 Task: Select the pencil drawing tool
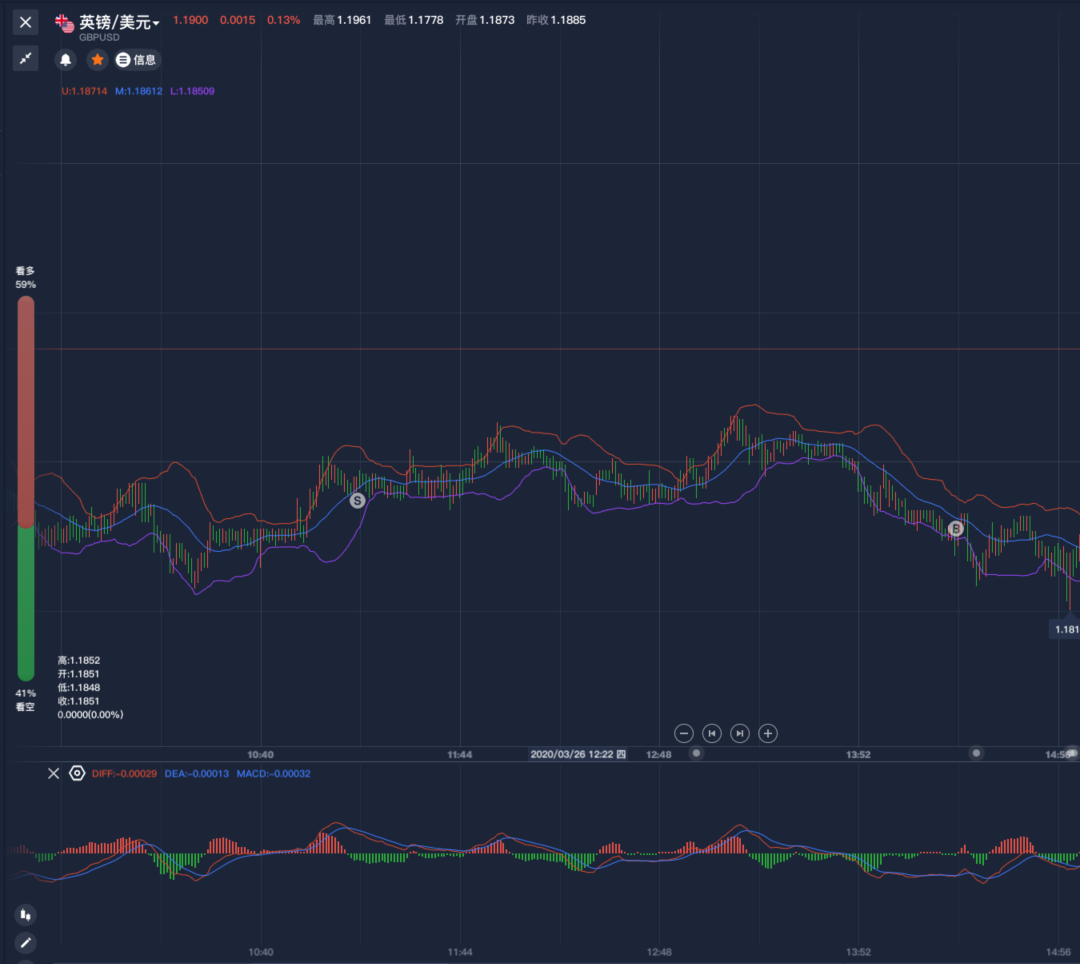[x=26, y=942]
